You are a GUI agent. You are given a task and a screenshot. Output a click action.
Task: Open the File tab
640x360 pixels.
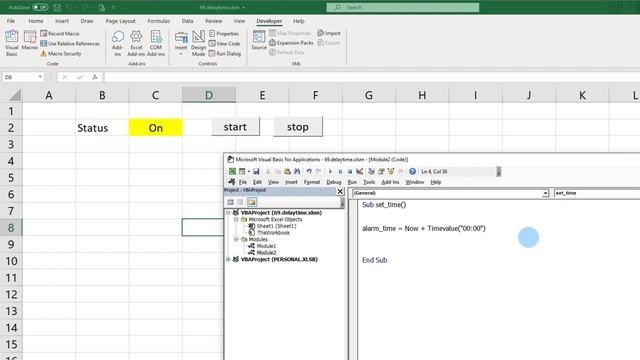[11, 21]
